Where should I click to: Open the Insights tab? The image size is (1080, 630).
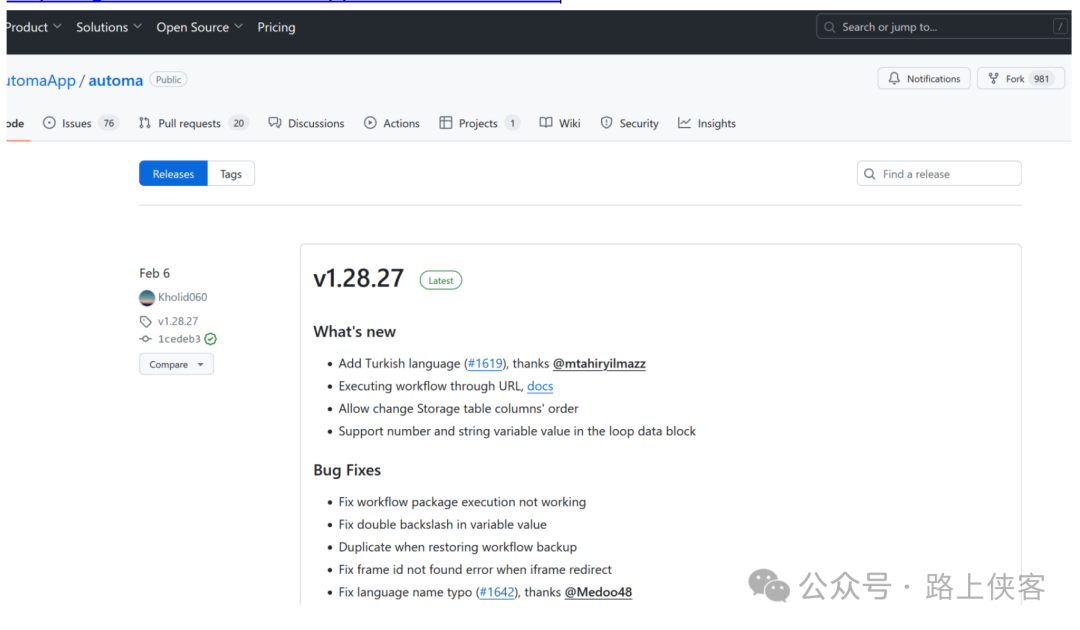click(x=707, y=123)
